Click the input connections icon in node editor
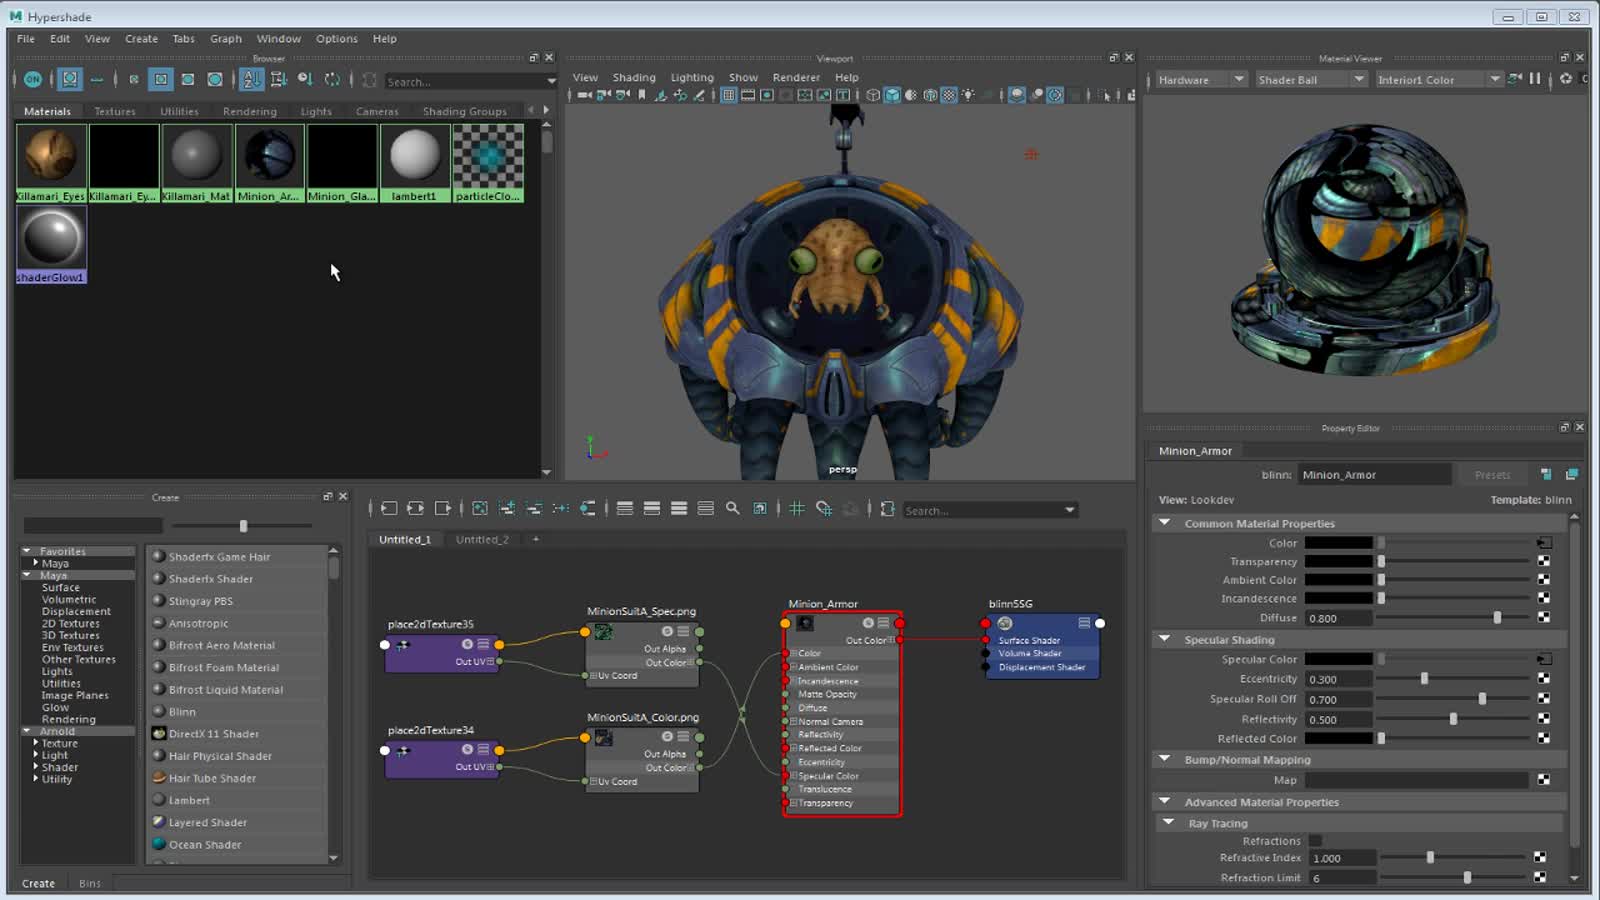 [389, 509]
